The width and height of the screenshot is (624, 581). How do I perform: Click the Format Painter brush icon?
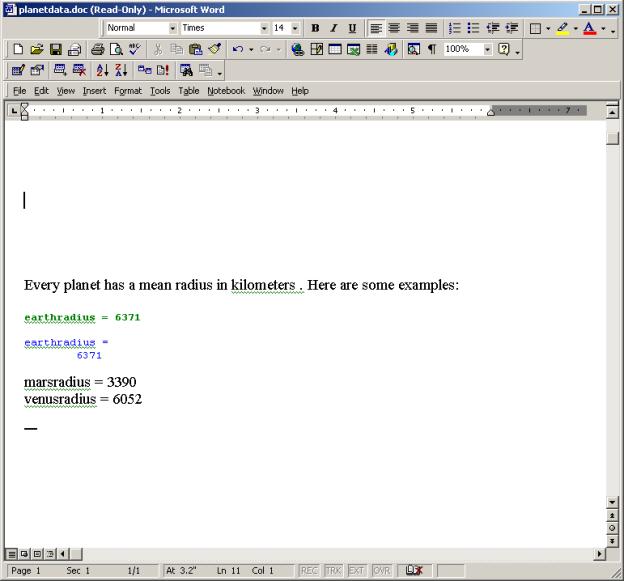tap(215, 49)
